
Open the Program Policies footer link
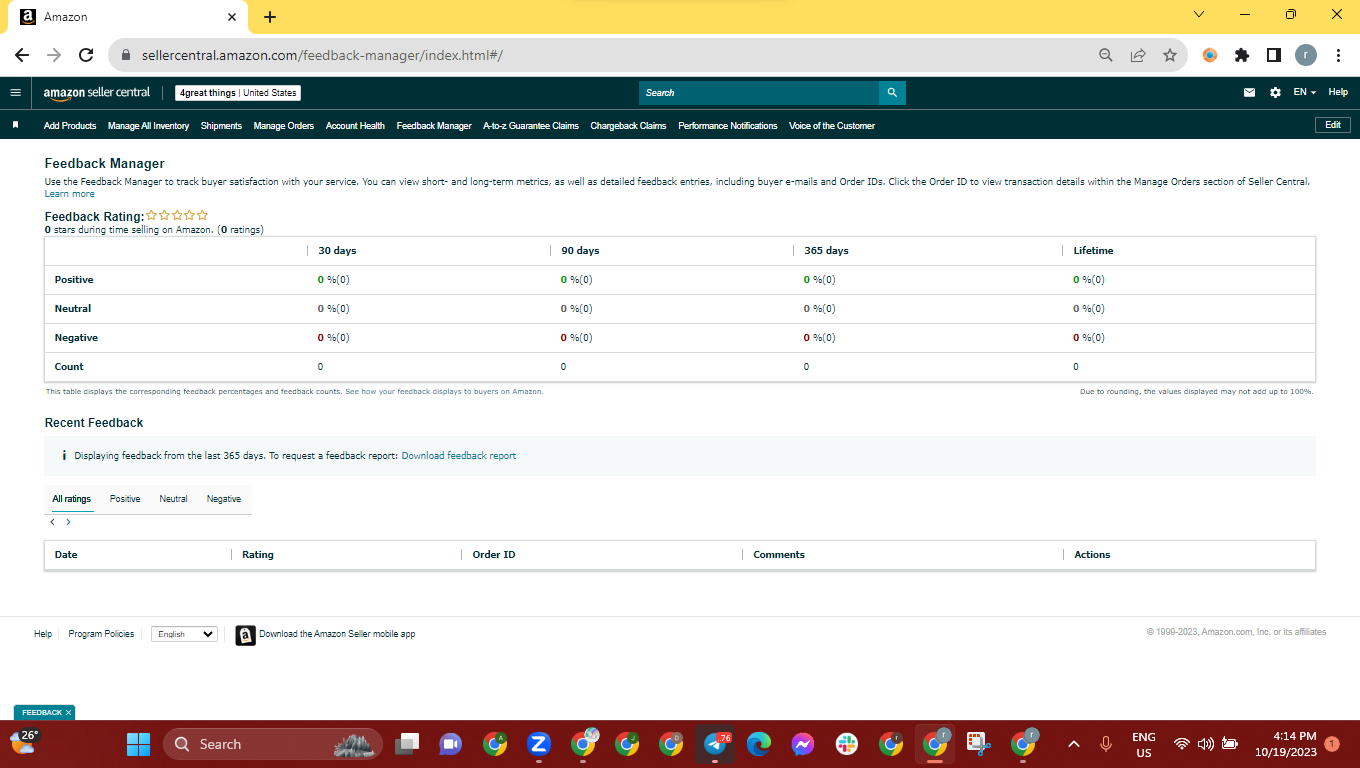101,634
